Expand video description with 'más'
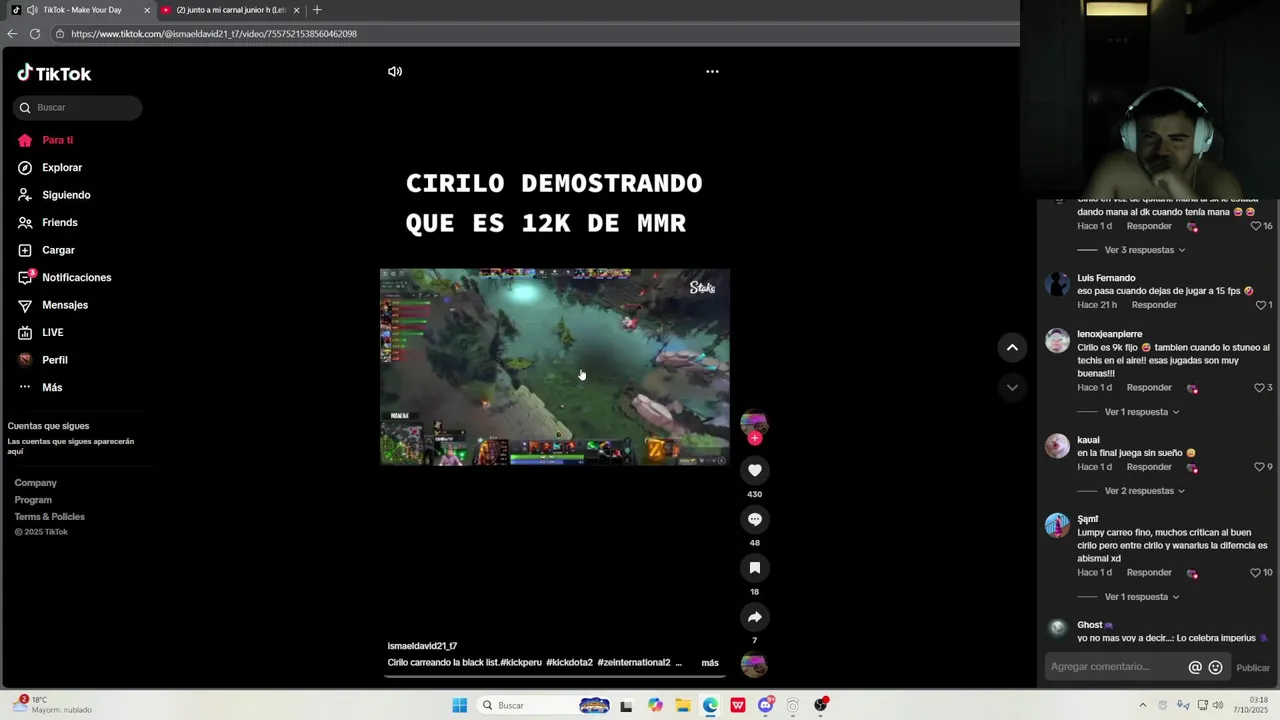The width and height of the screenshot is (1280, 720). (x=710, y=663)
